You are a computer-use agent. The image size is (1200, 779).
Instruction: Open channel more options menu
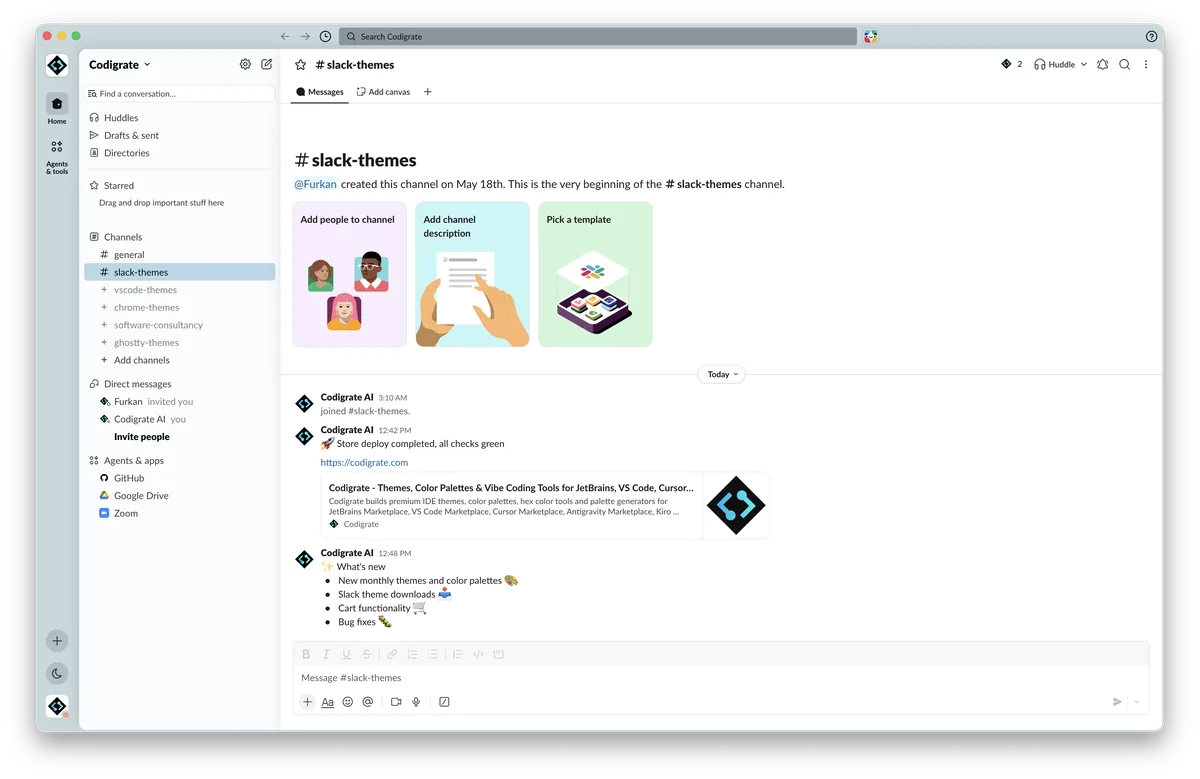click(1146, 64)
